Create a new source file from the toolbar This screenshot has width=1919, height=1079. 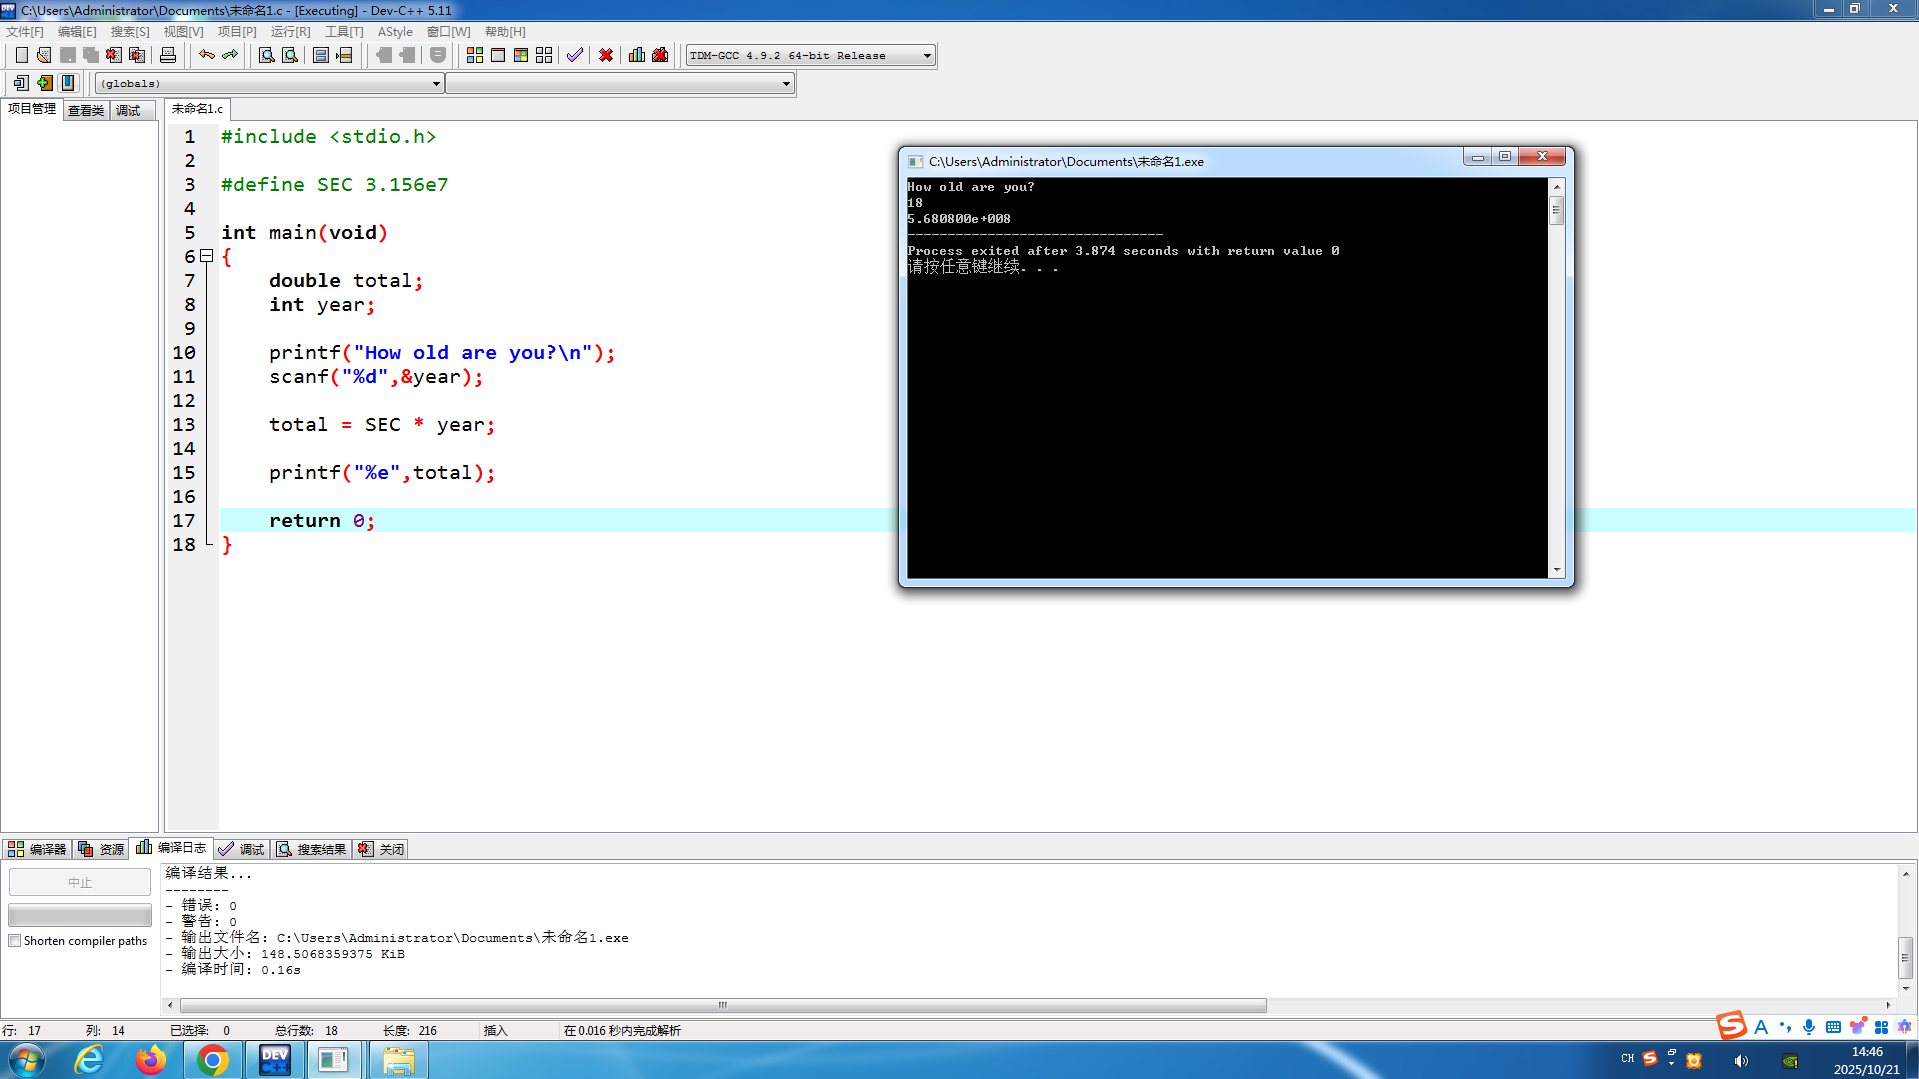coord(21,55)
